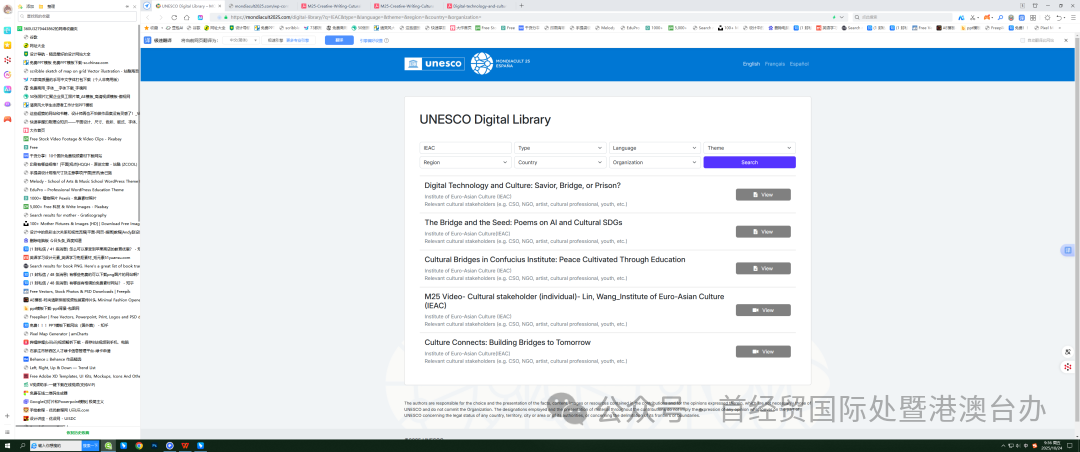Screen dimensions: 1080x452
Task: Click the plus icon at sidebar bottom
Action: coord(8,416)
